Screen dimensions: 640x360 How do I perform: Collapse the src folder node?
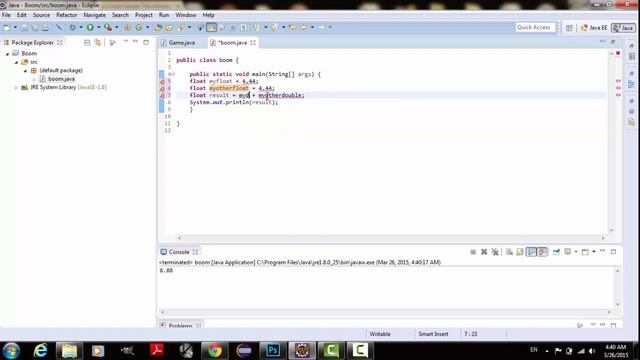[16, 62]
